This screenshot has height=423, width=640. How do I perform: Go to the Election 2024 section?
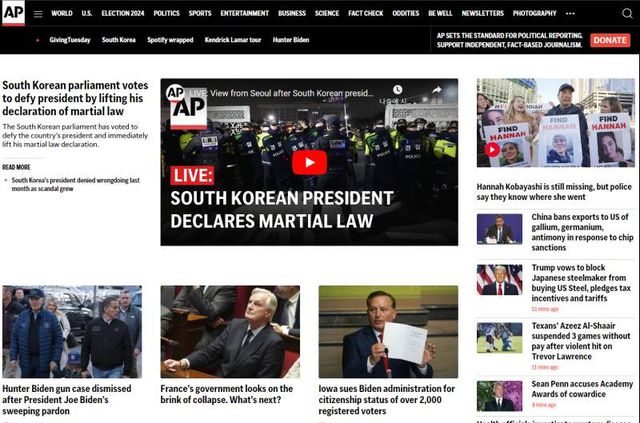click(123, 14)
